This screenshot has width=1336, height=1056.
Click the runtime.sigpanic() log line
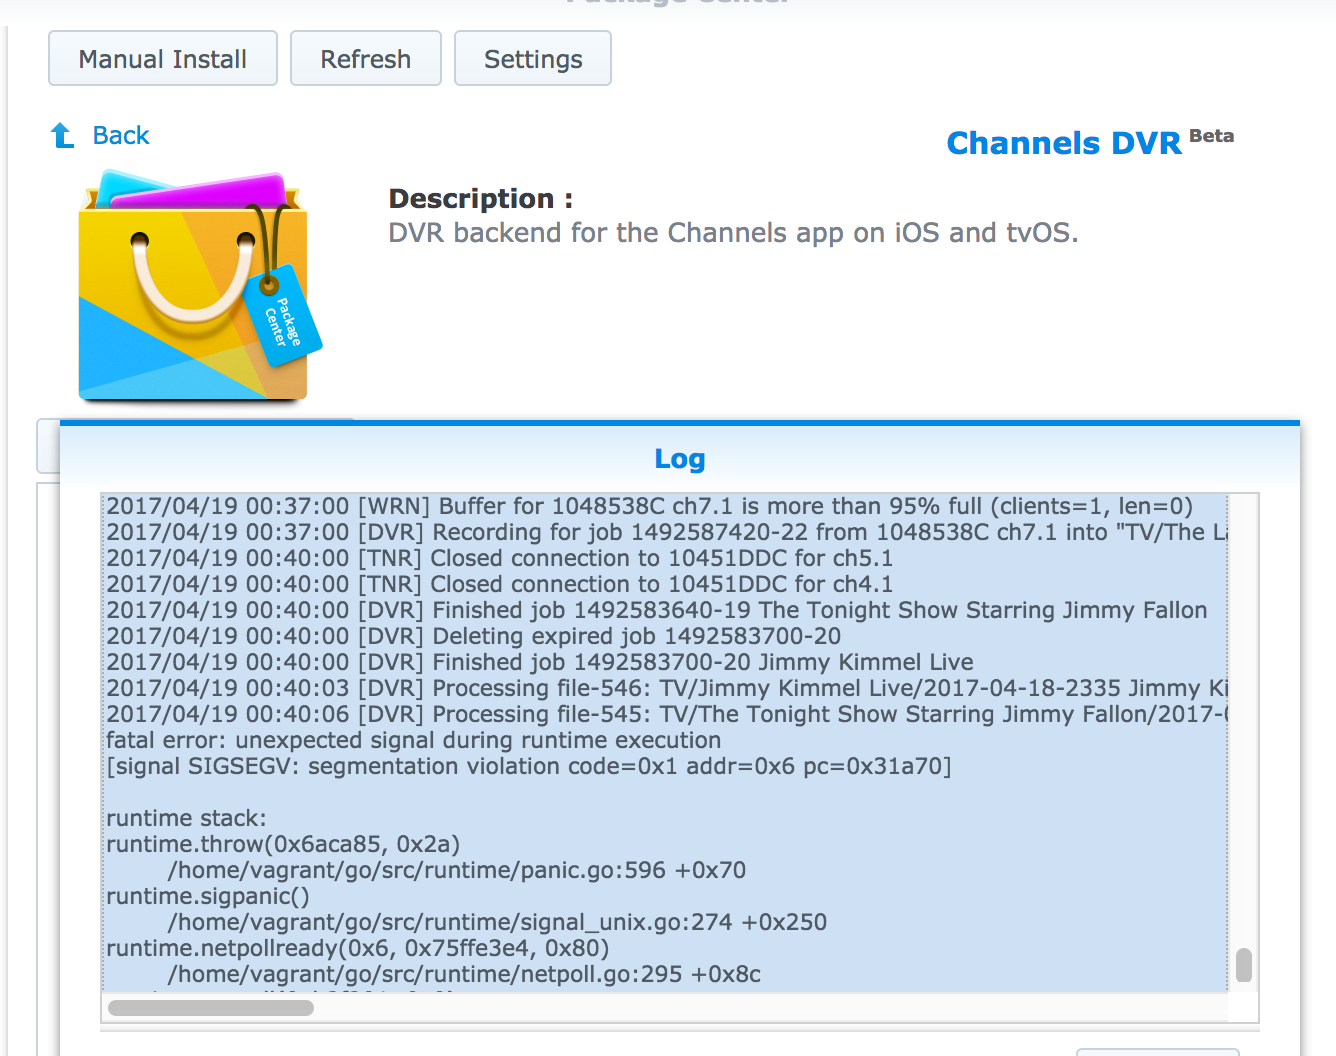(x=208, y=896)
